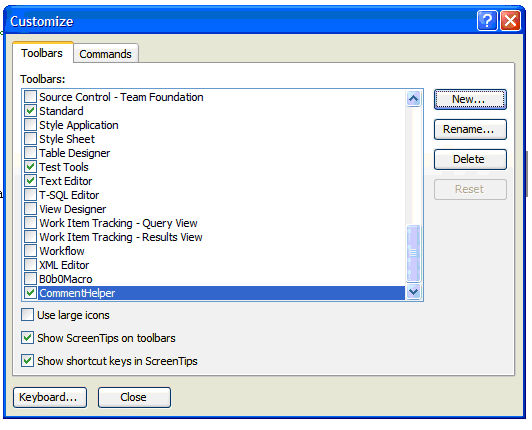
Task: Enable Use large icons option
Action: tap(27, 315)
